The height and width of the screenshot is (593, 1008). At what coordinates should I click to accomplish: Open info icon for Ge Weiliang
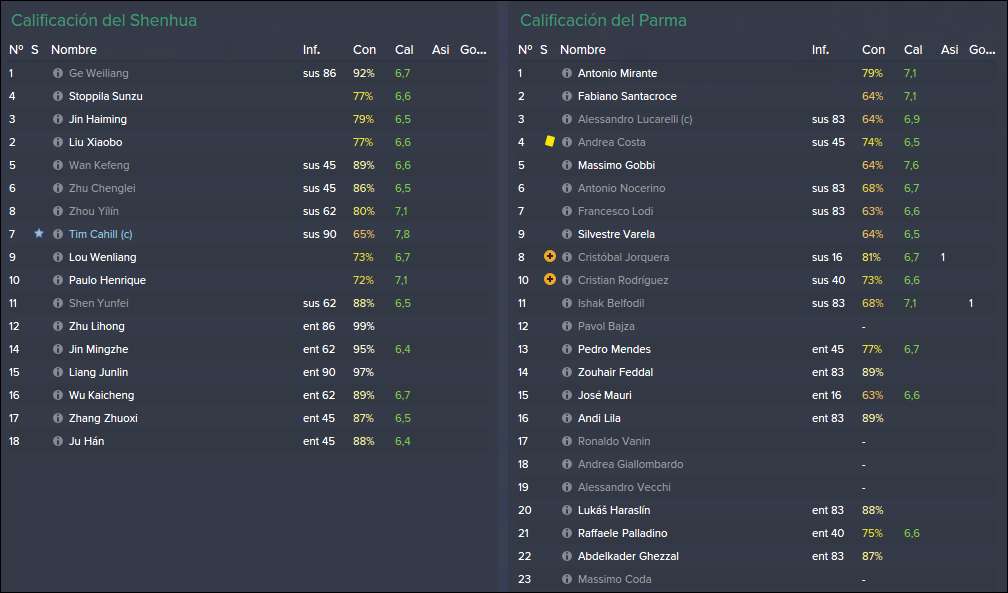58,73
